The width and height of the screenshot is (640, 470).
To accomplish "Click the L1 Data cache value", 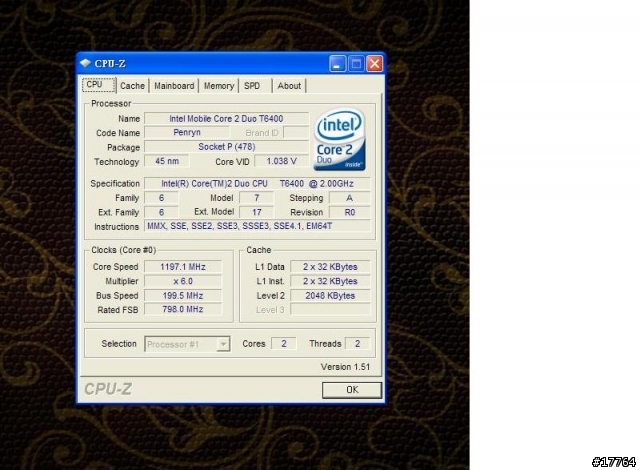I will point(330,267).
